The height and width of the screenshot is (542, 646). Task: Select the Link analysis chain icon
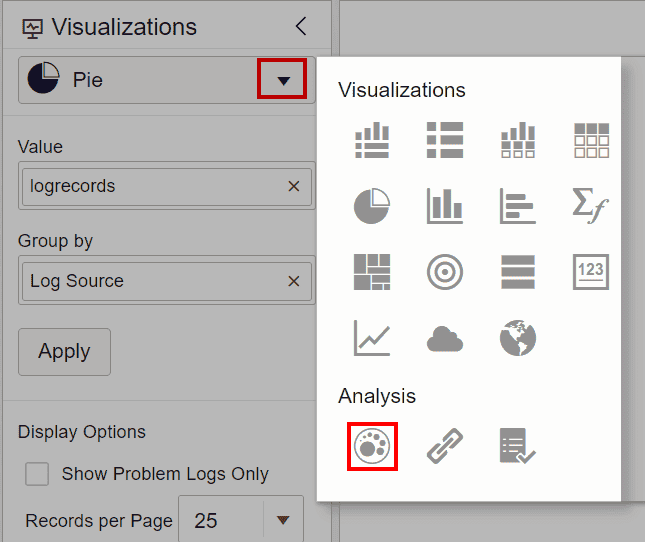pos(445,446)
